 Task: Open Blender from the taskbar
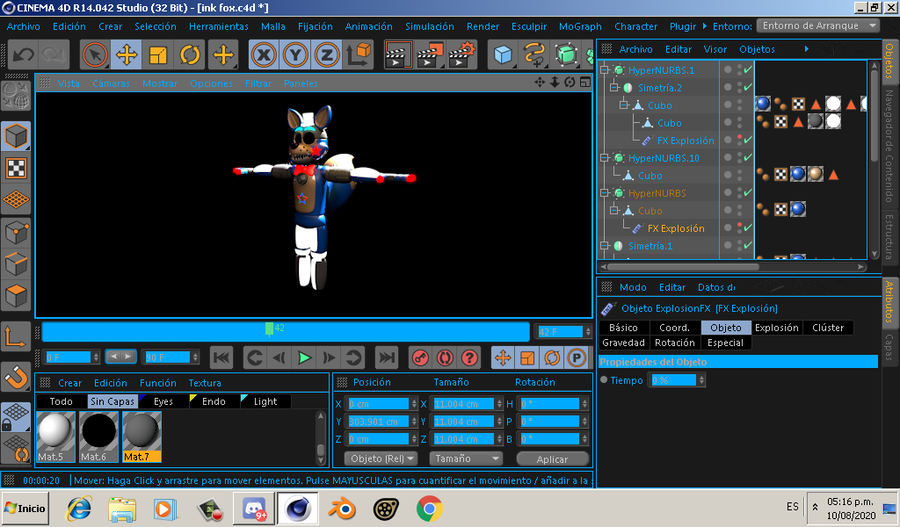342,509
